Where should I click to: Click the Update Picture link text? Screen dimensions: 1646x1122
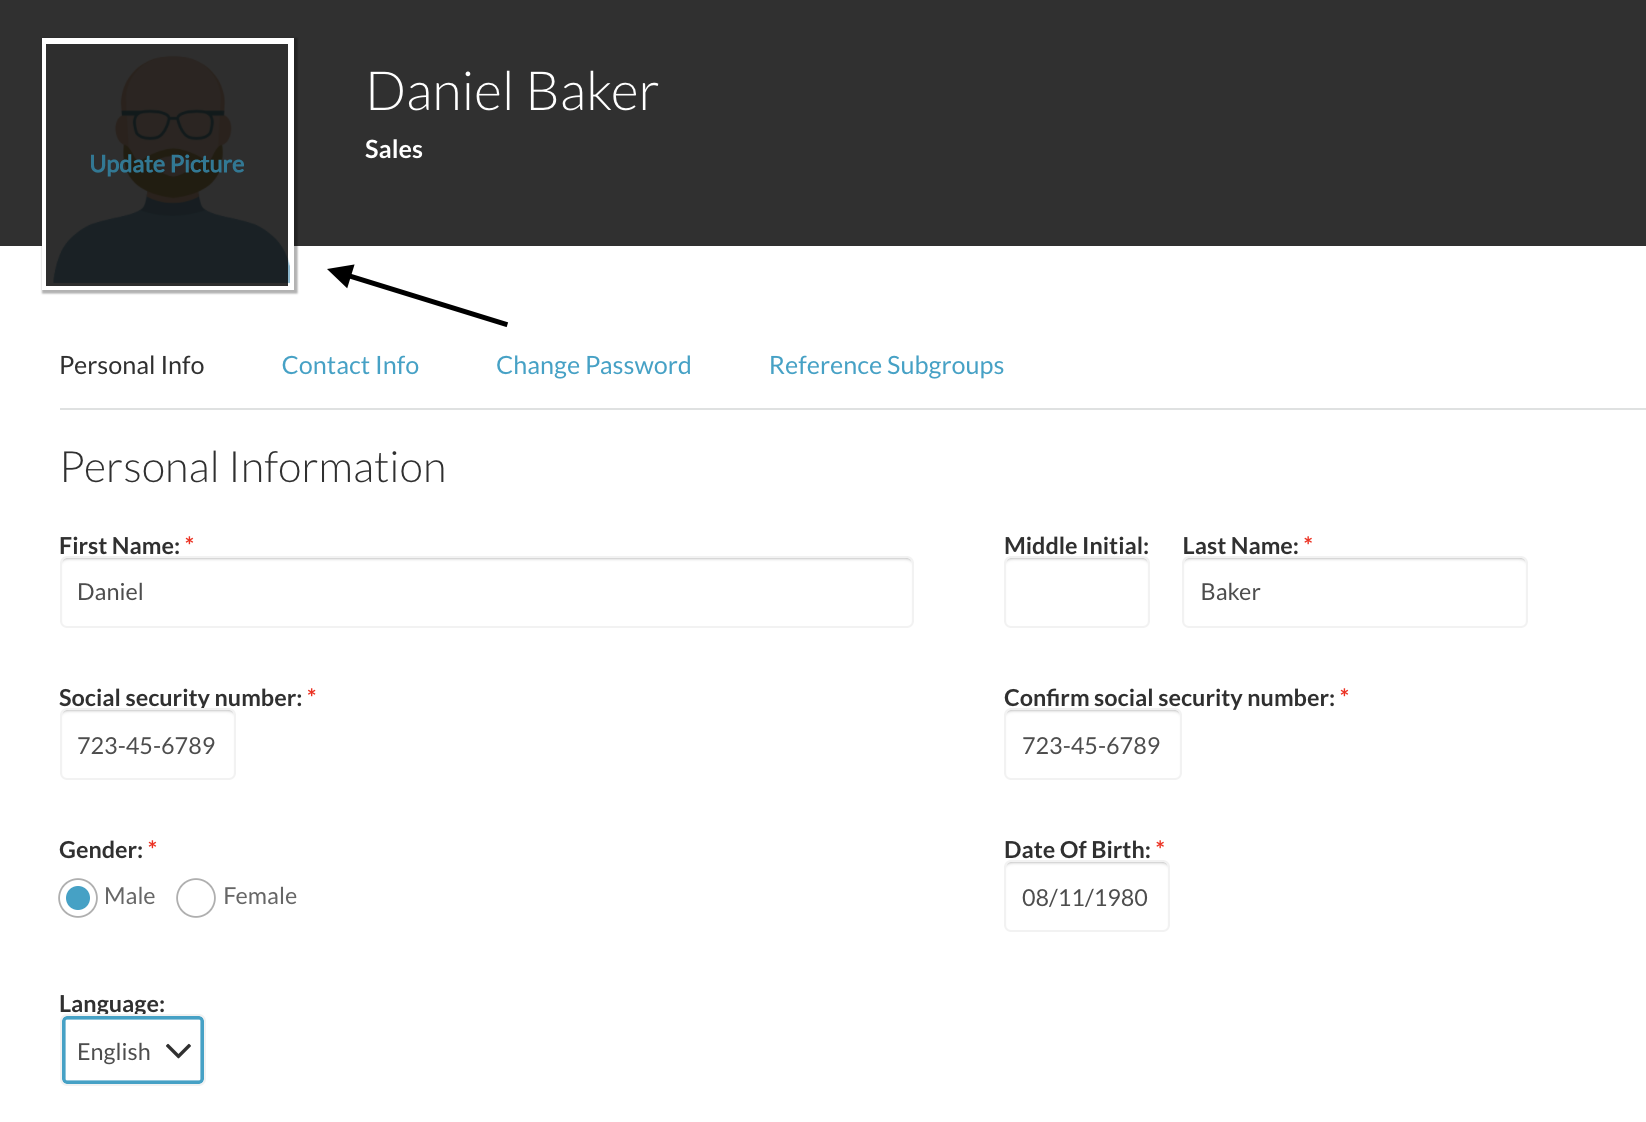(167, 164)
